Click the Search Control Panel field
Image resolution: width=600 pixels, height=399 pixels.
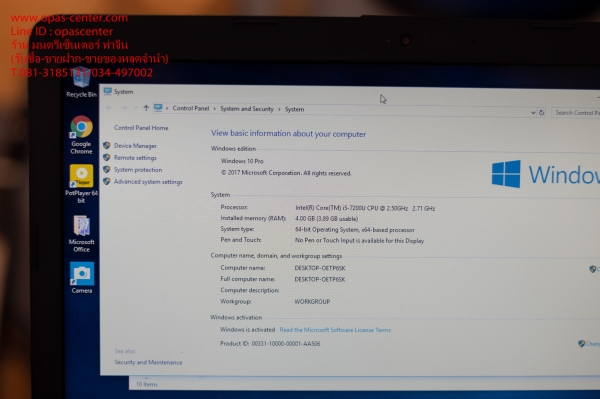[x=576, y=113]
